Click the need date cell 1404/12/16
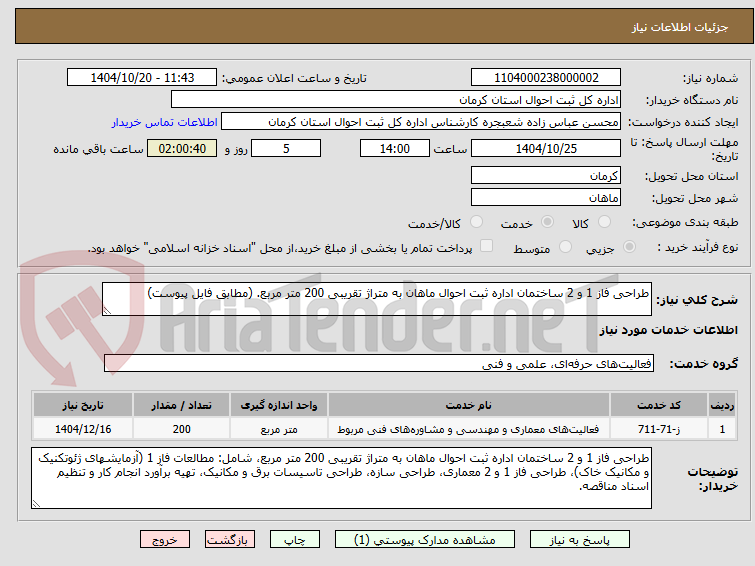Screen dimensions: 755x566 pos(83,429)
